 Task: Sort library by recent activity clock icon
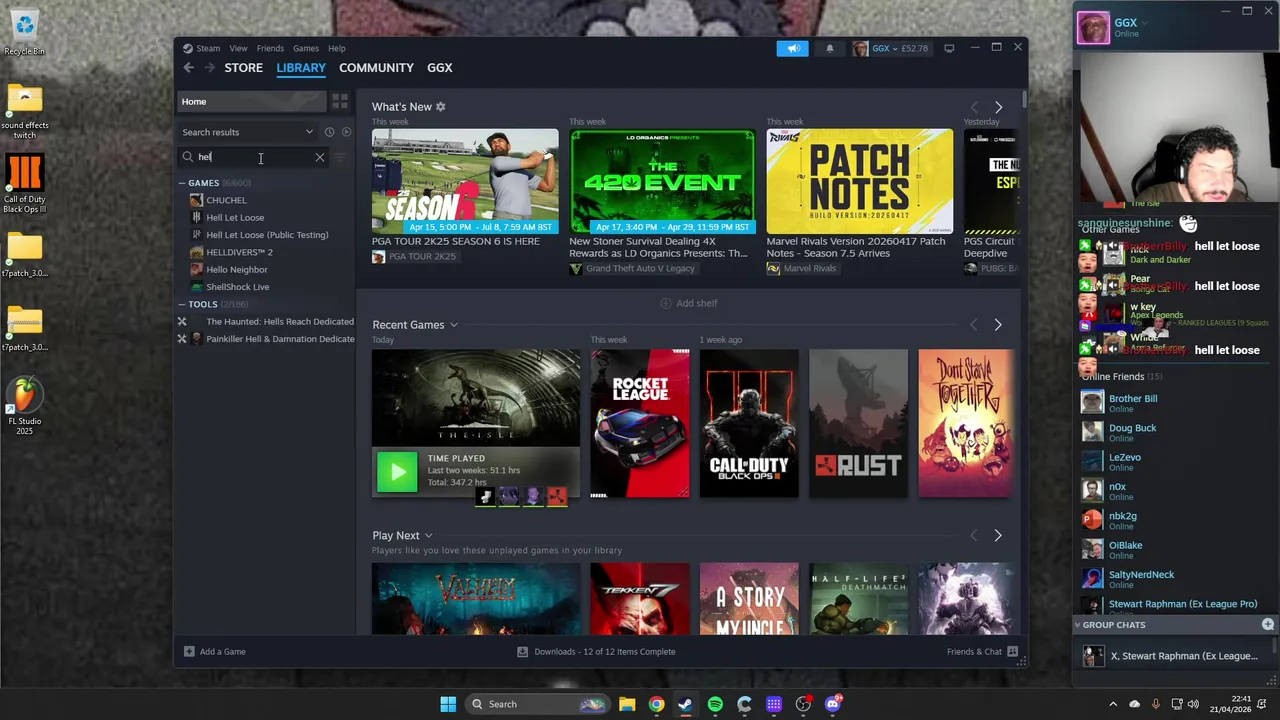(x=329, y=132)
